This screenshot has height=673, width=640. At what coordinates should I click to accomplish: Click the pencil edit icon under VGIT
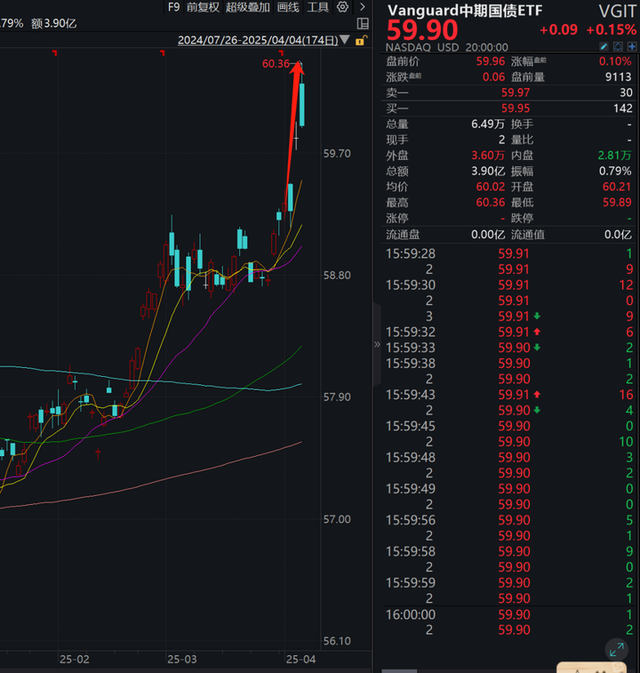tap(604, 46)
